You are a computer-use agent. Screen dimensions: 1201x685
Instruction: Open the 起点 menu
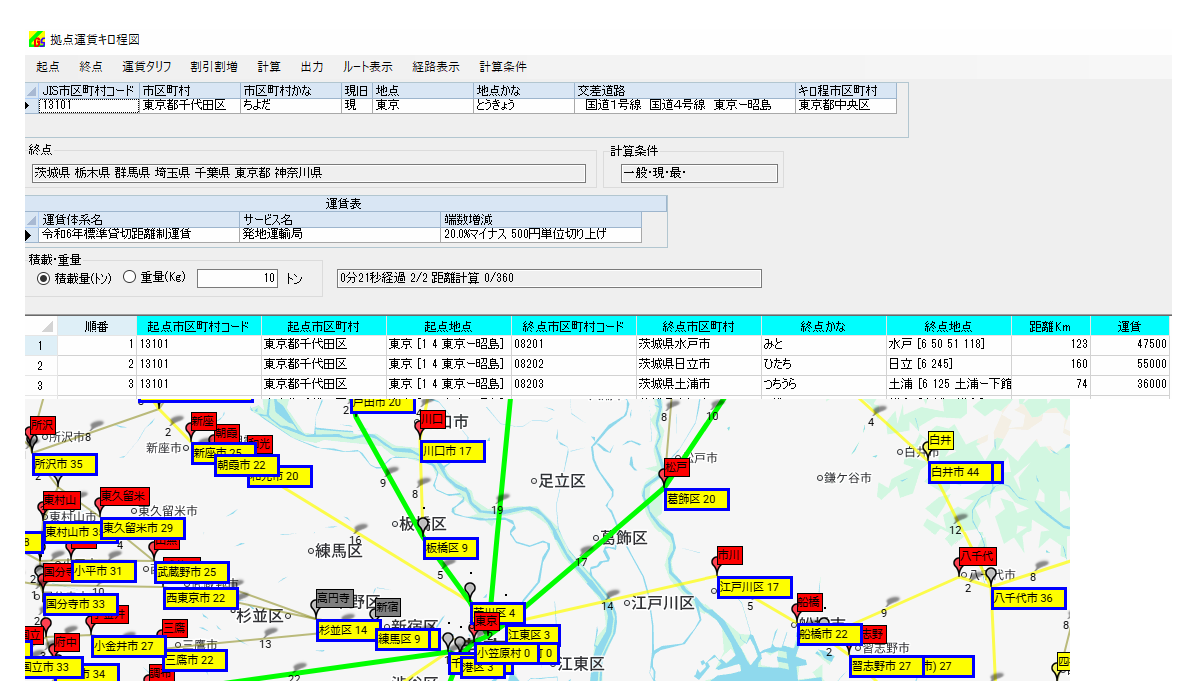pyautogui.click(x=47, y=67)
